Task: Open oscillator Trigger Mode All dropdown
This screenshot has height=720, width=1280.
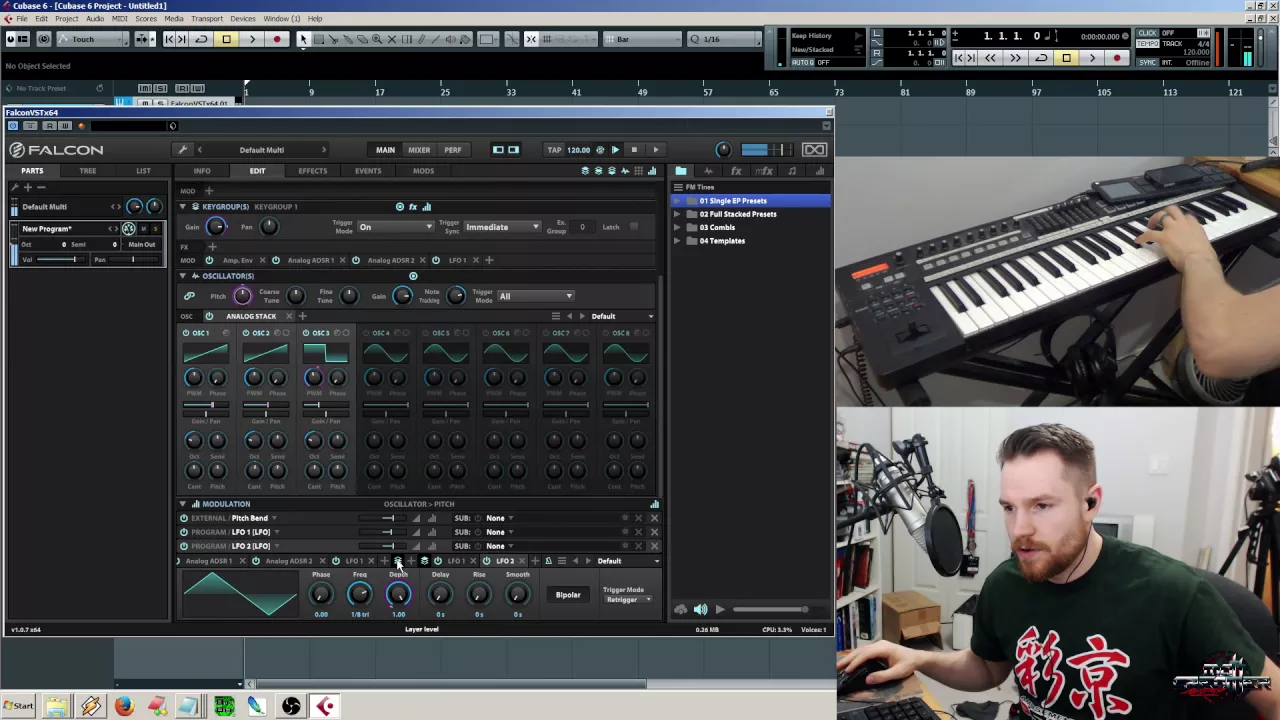Action: 535,296
